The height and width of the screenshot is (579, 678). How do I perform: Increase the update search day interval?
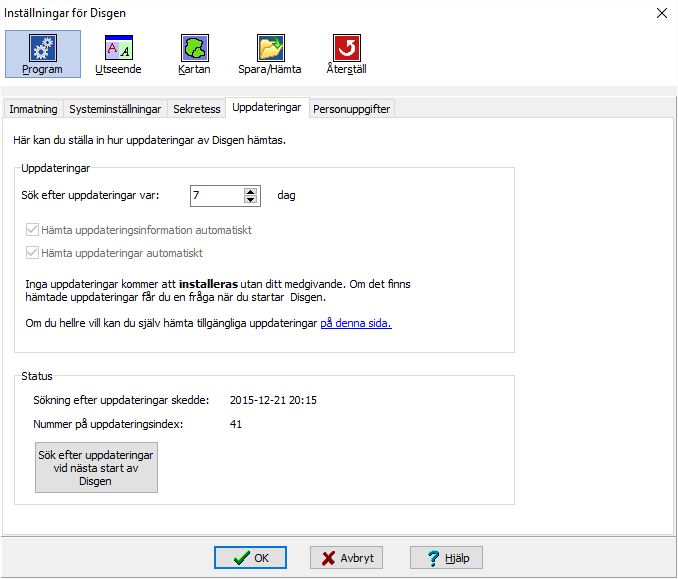tap(250, 192)
